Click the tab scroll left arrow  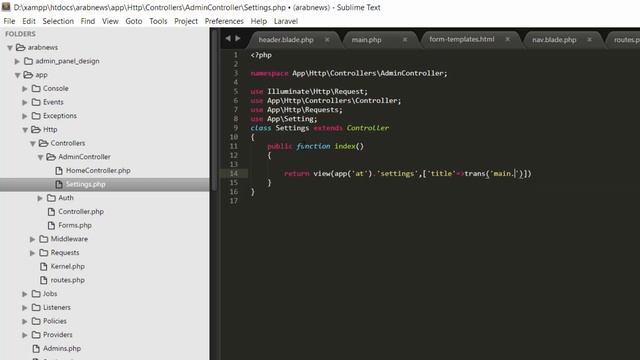(228, 38)
